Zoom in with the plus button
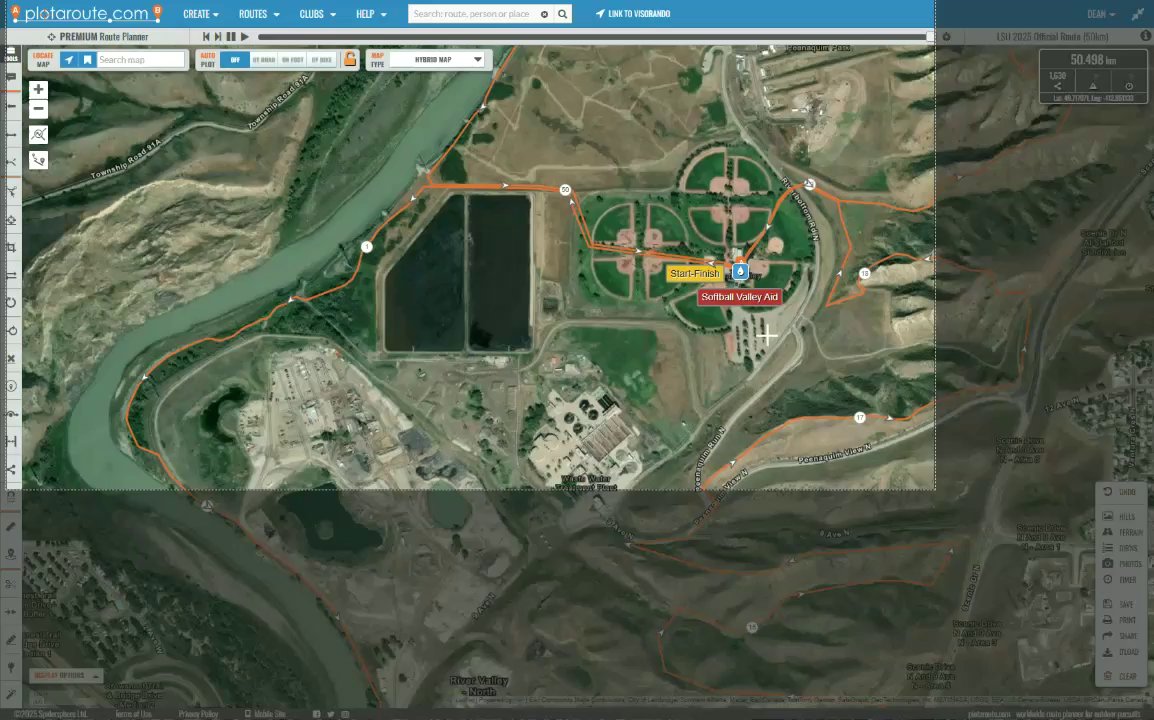The height and width of the screenshot is (720, 1154). [38, 90]
